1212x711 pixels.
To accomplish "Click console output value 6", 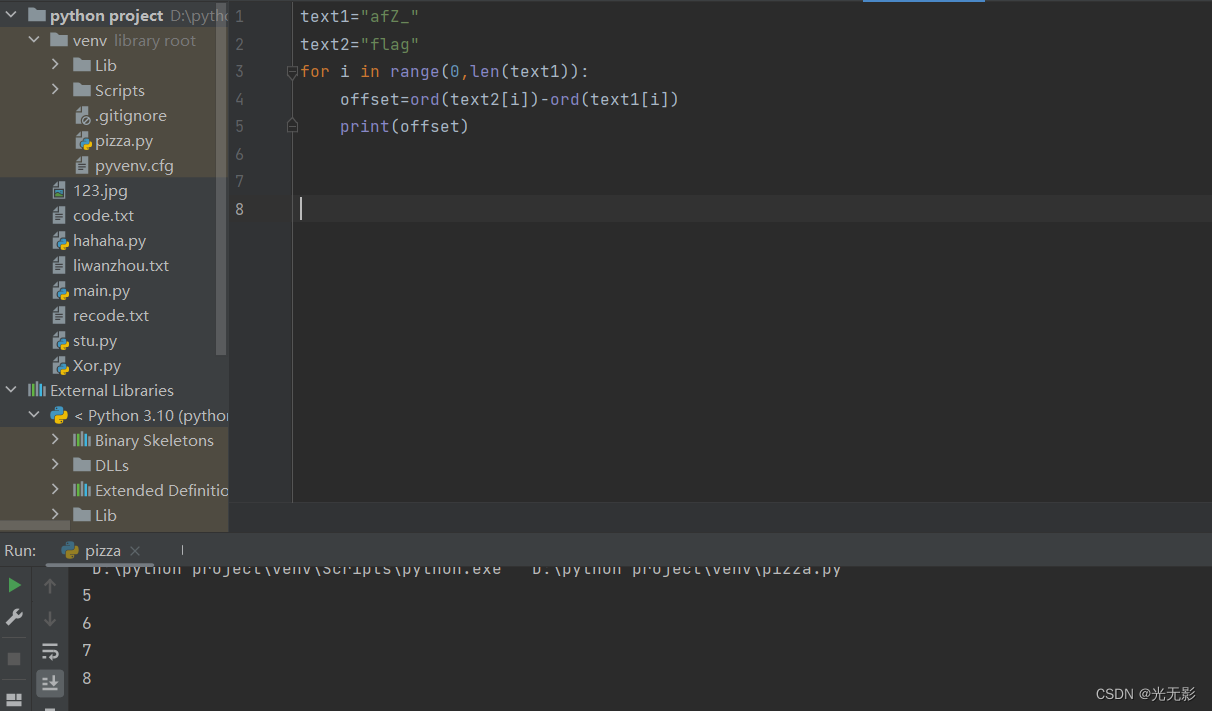I will pos(87,623).
